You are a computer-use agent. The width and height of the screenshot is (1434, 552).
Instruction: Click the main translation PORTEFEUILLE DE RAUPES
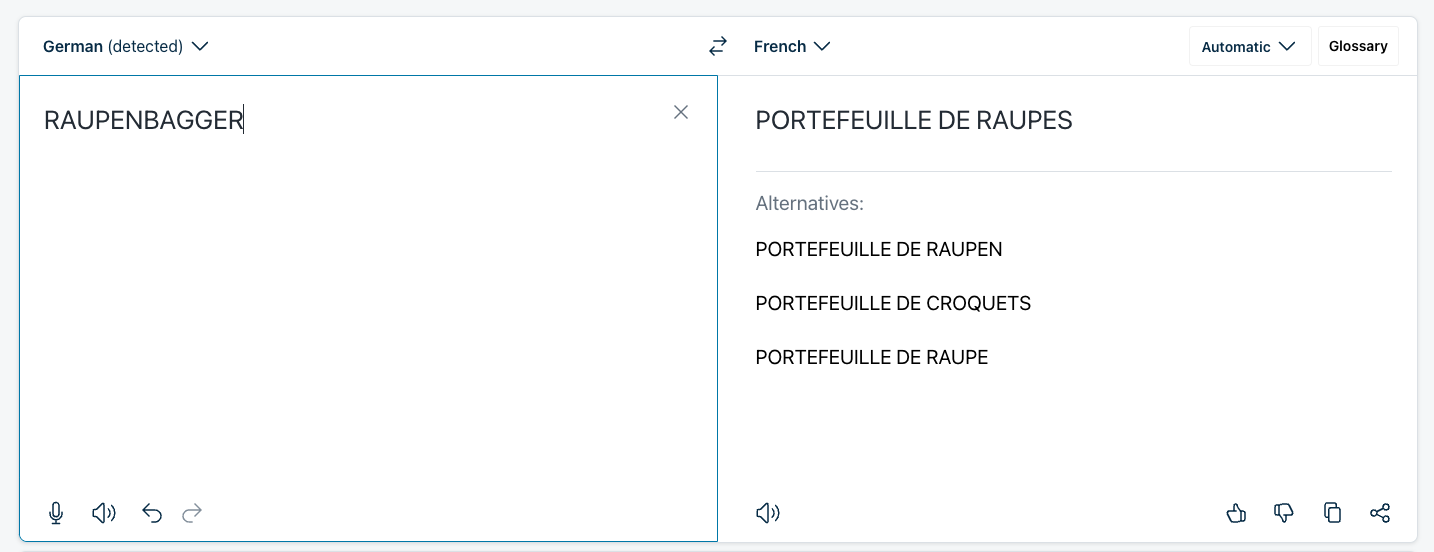point(913,120)
